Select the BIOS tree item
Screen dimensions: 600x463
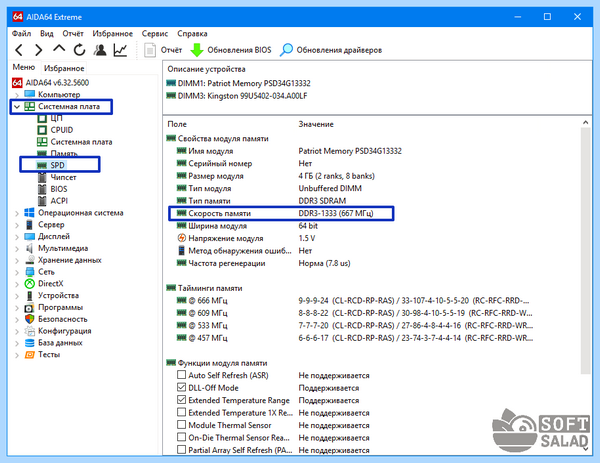[x=59, y=189]
